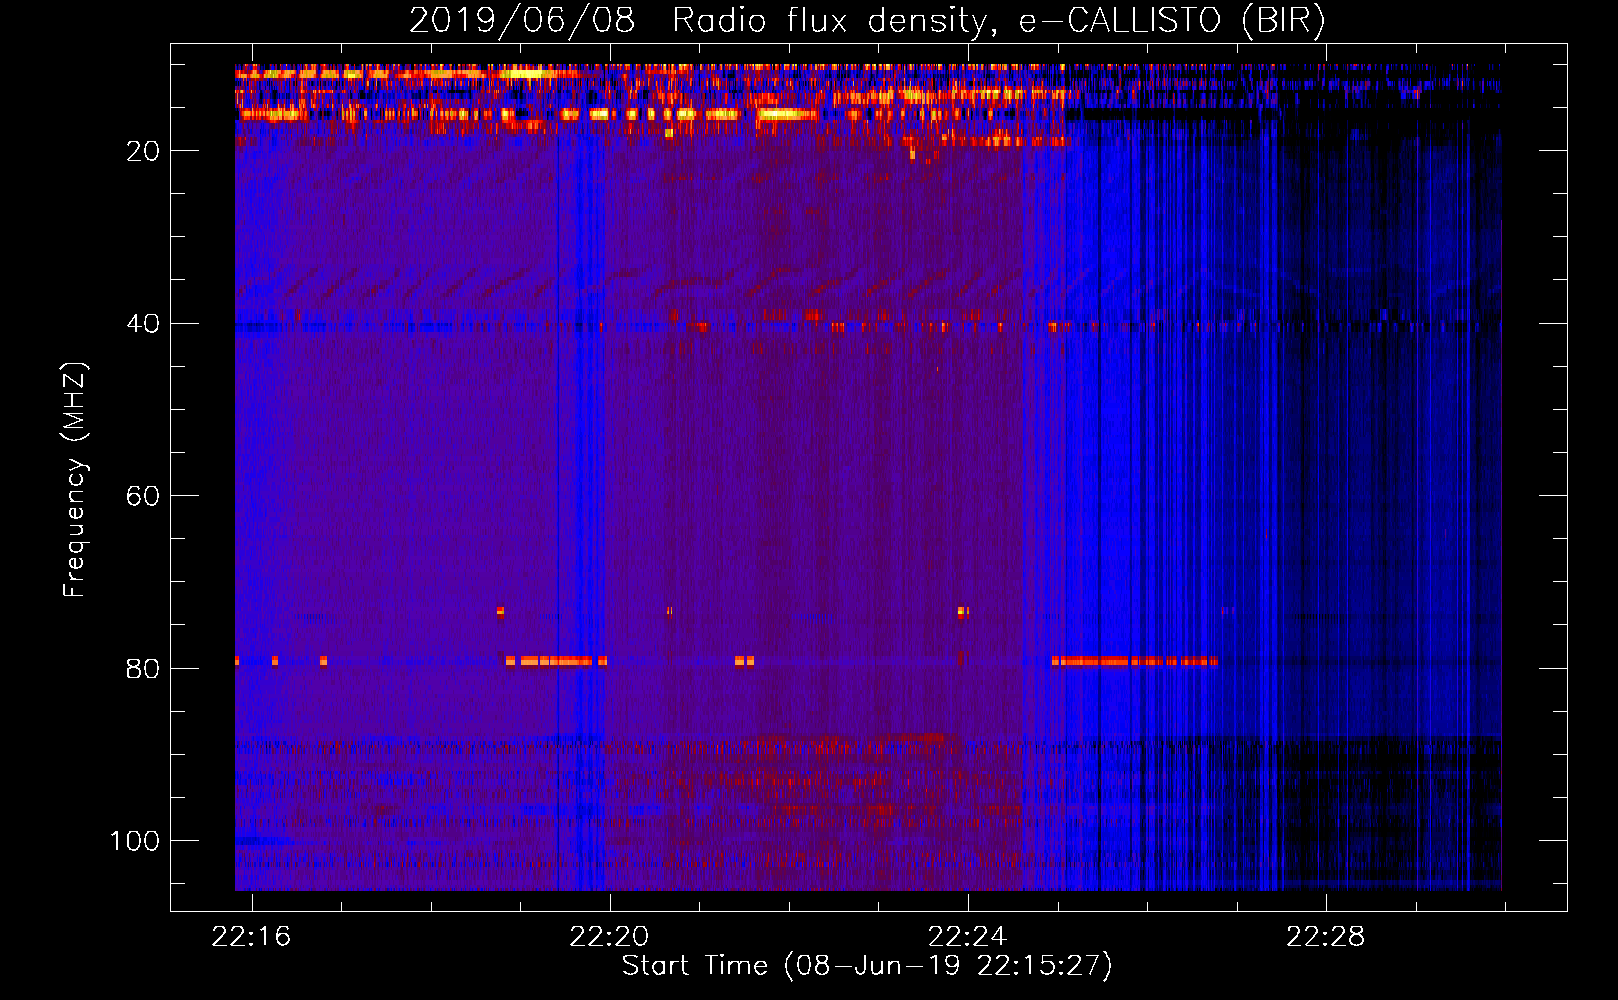Click the '40' frequency tick label
Viewport: 1618px width, 1000px height.
coord(143,324)
